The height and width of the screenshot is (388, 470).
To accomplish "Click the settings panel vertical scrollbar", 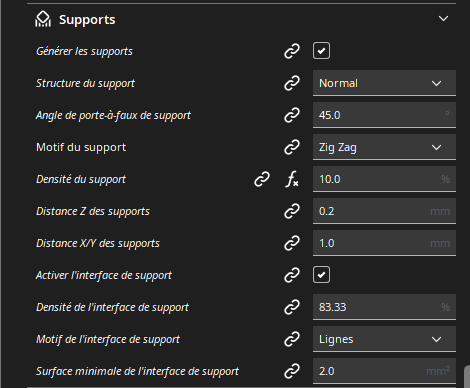I will pyautogui.click(x=467, y=377).
